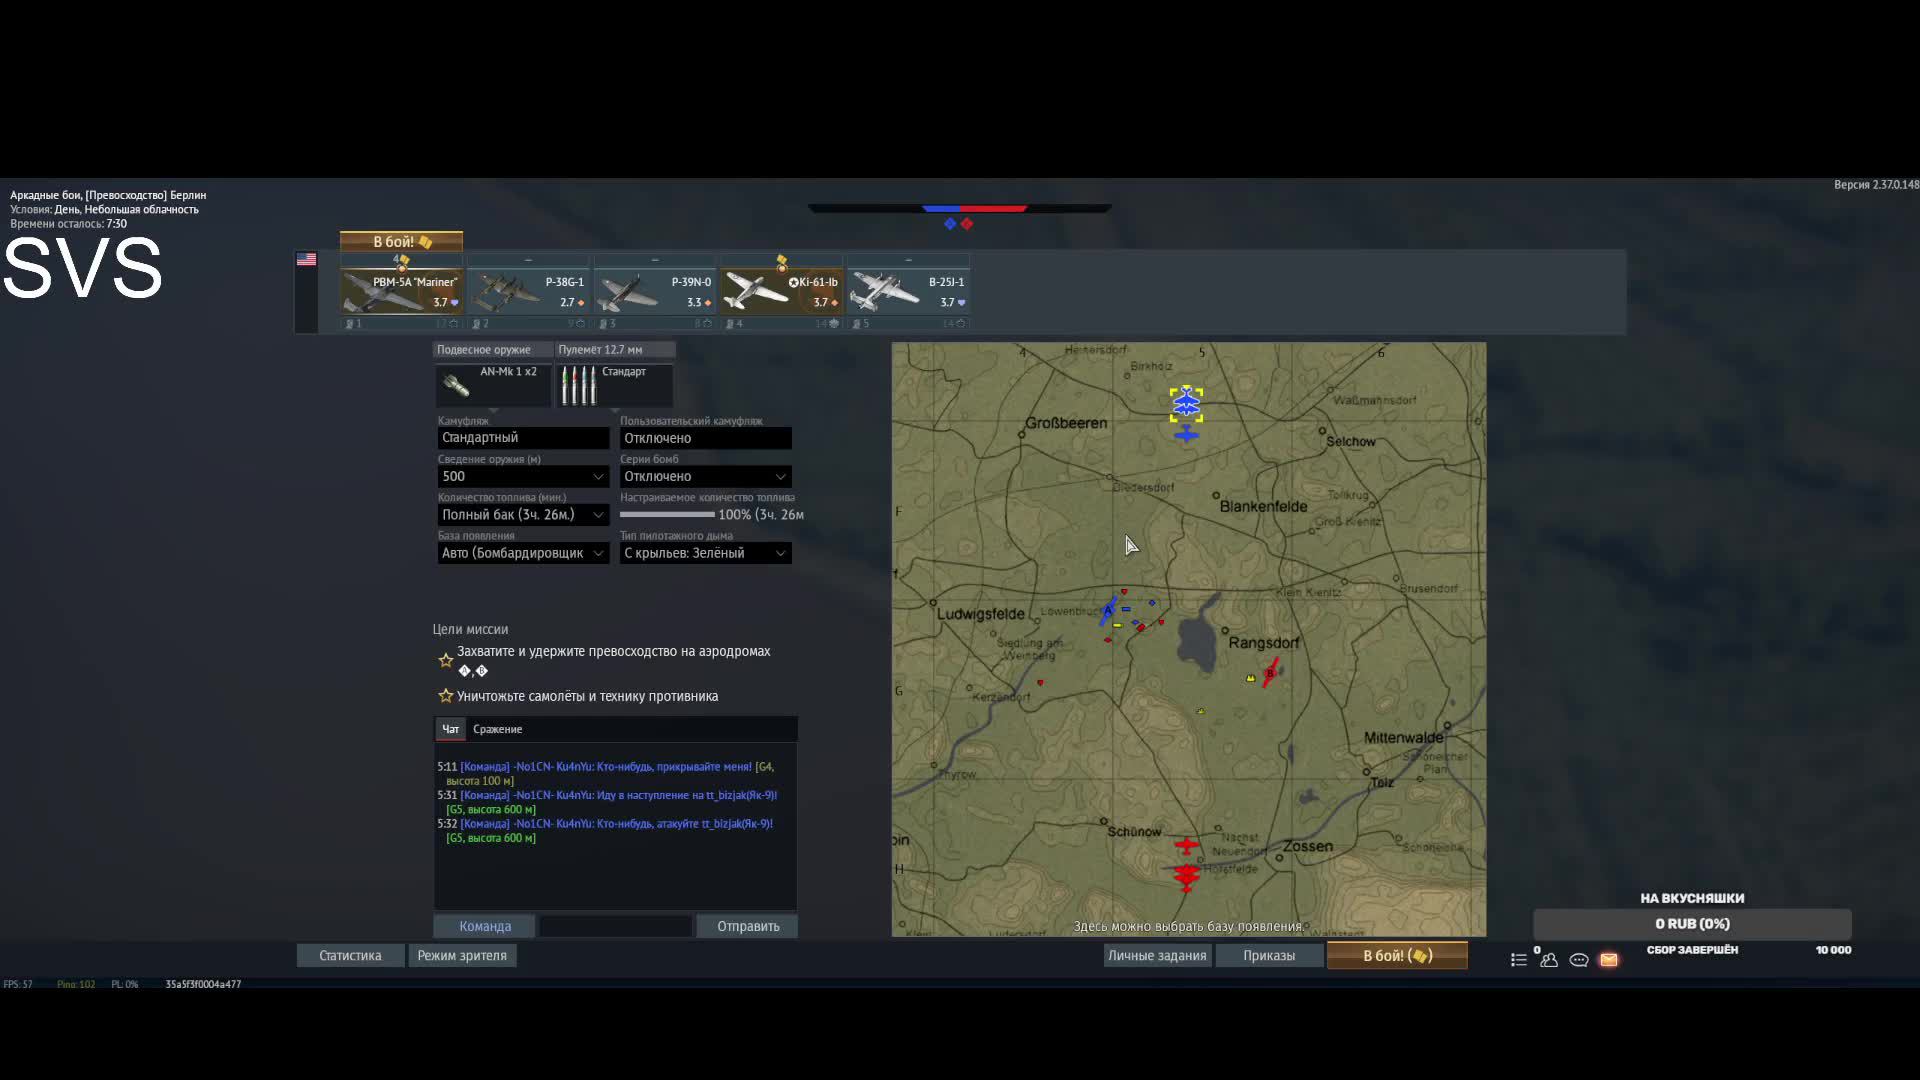This screenshot has width=1920, height=1080.
Task: Switch to the Чат tab
Action: (x=450, y=729)
